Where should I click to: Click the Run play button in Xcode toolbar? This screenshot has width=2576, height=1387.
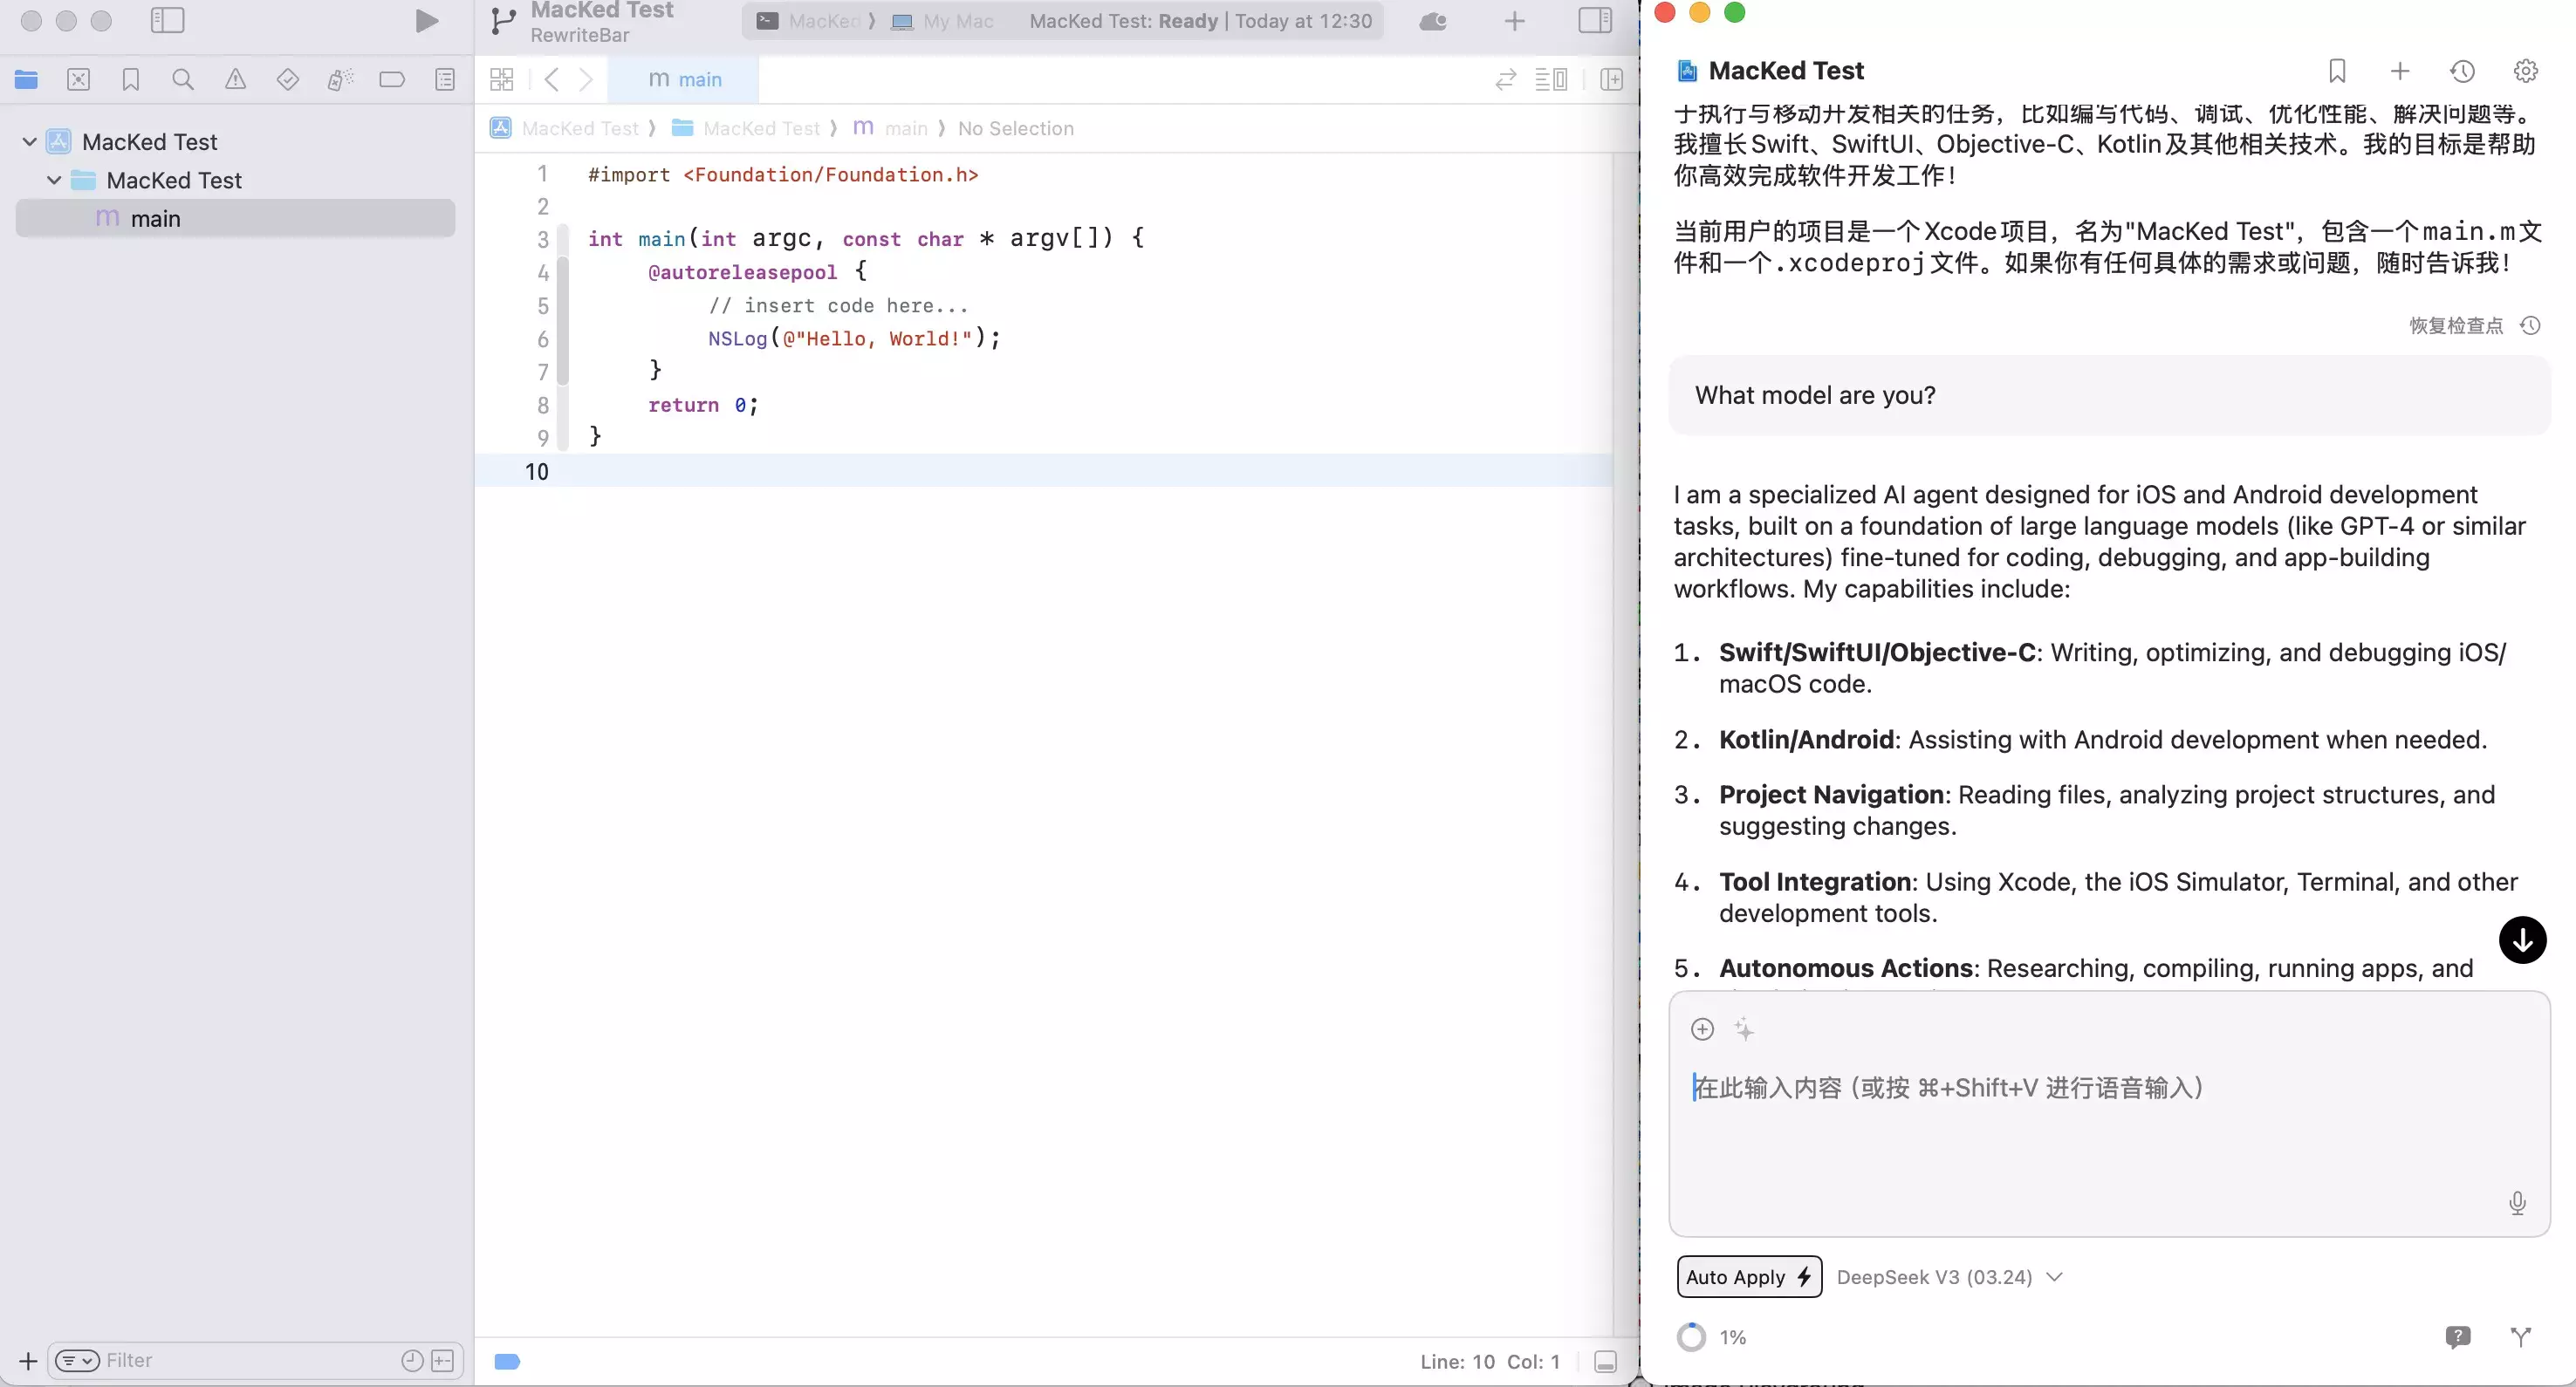(426, 21)
